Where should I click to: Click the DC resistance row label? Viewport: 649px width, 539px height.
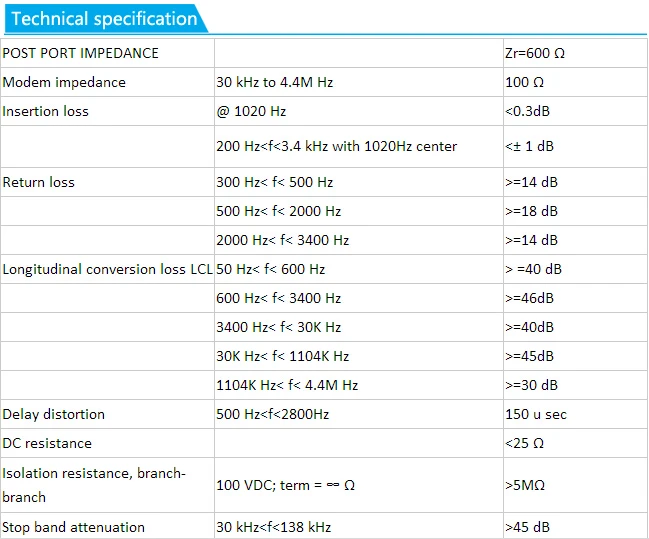[x=48, y=443]
